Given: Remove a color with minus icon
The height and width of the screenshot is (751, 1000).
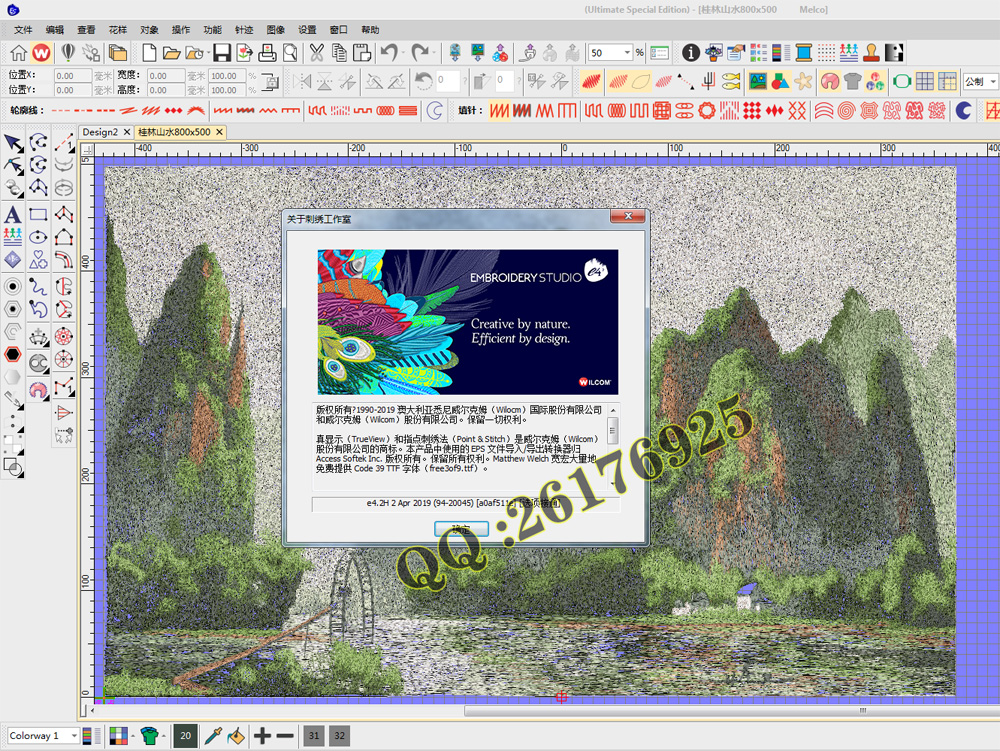Looking at the screenshot, I should (285, 736).
